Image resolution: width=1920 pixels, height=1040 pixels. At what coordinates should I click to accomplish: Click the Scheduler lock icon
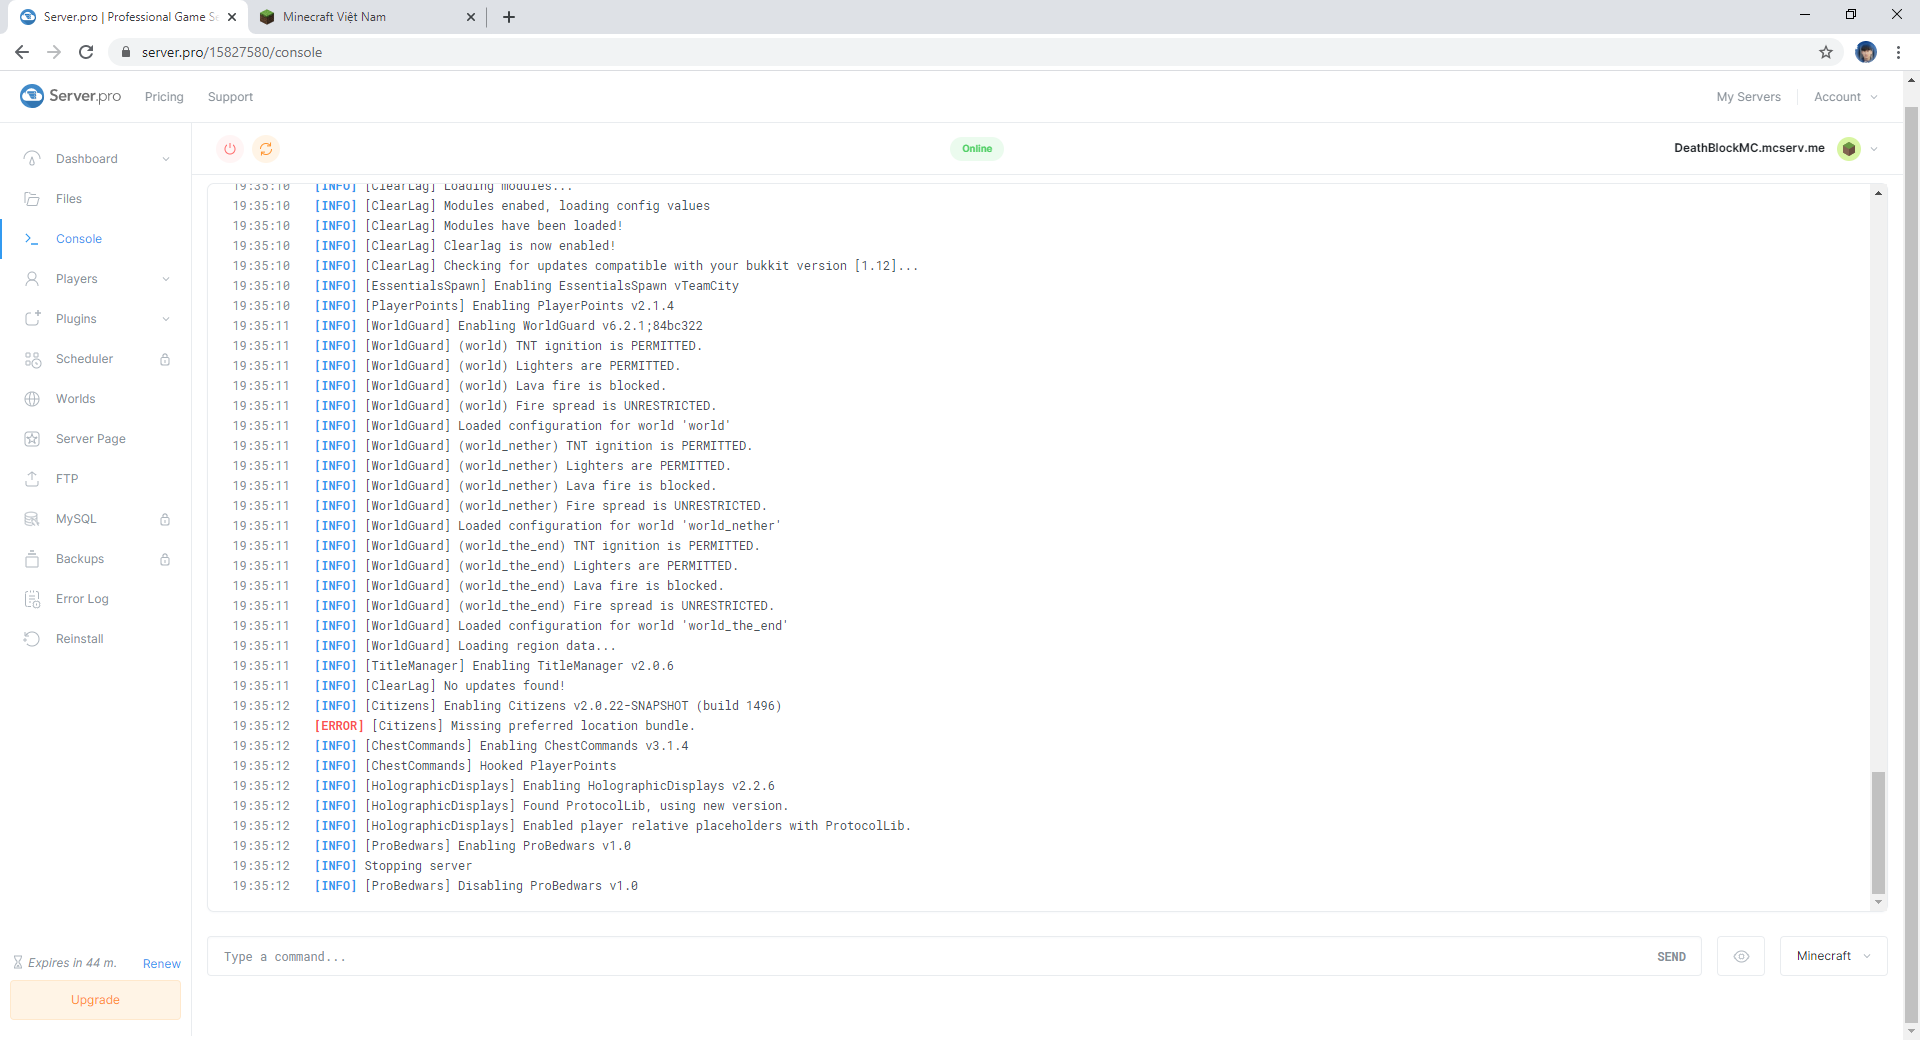(x=165, y=359)
